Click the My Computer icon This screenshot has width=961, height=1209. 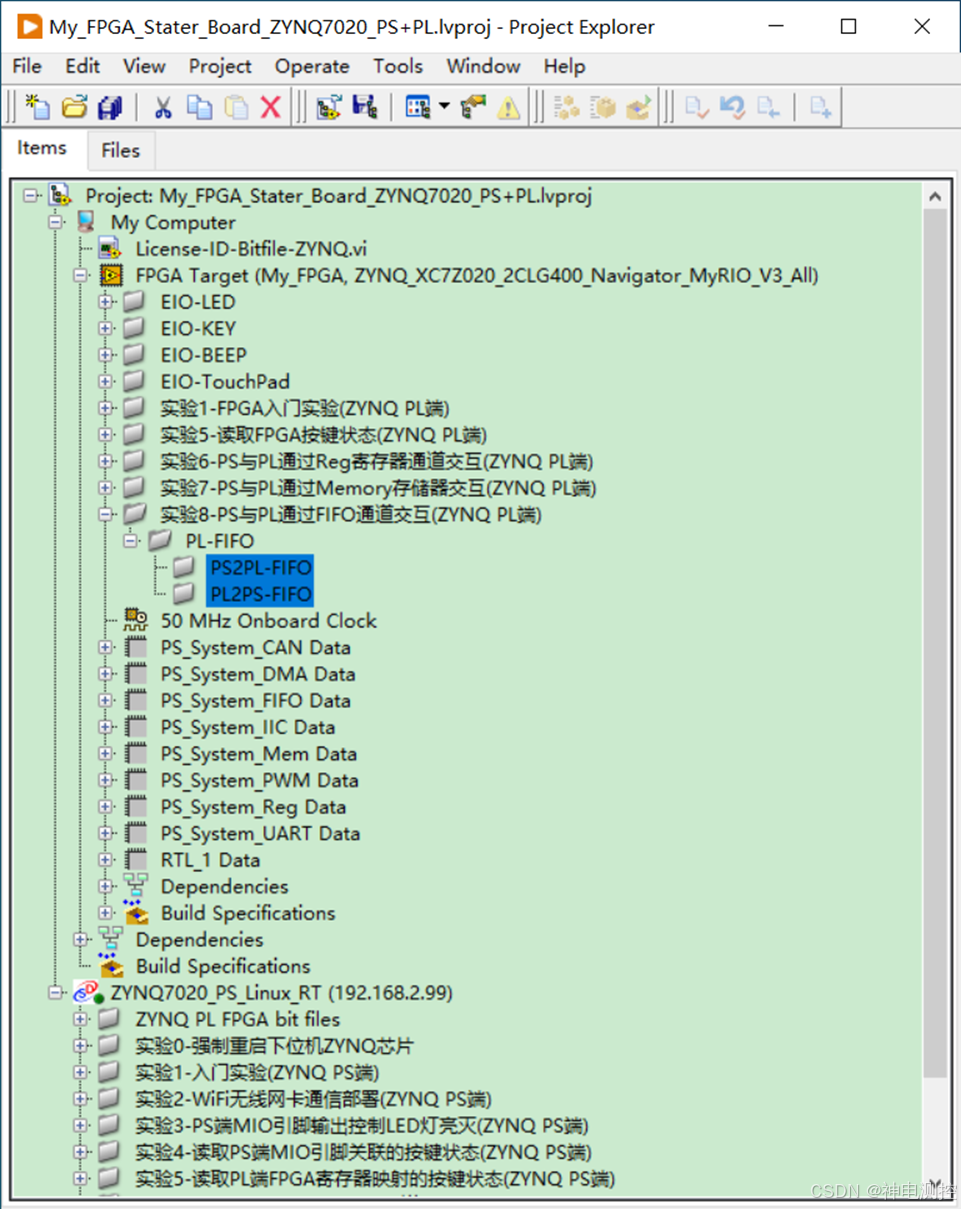point(87,222)
